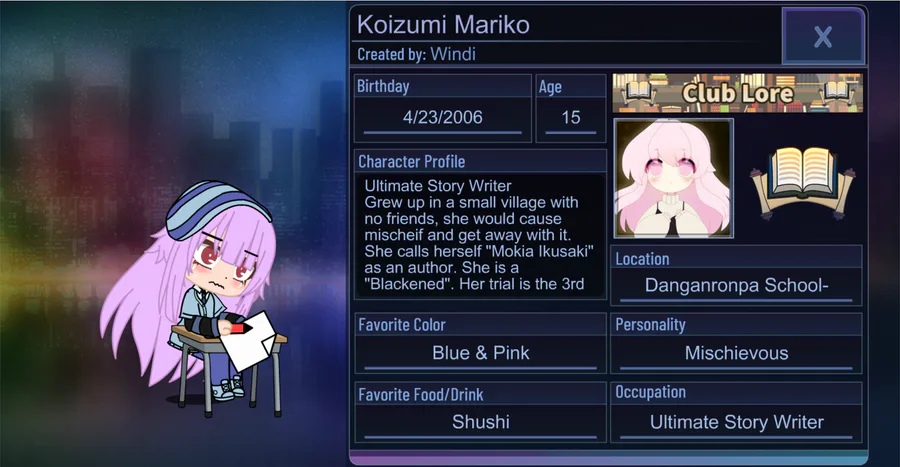Edit the Age field showing 15
Screen dimensions: 900x467
[571, 118]
